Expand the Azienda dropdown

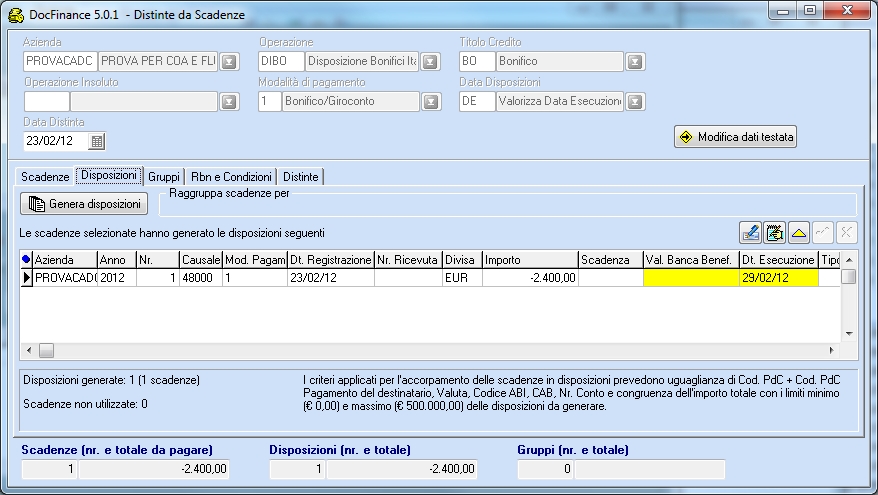pyautogui.click(x=229, y=62)
